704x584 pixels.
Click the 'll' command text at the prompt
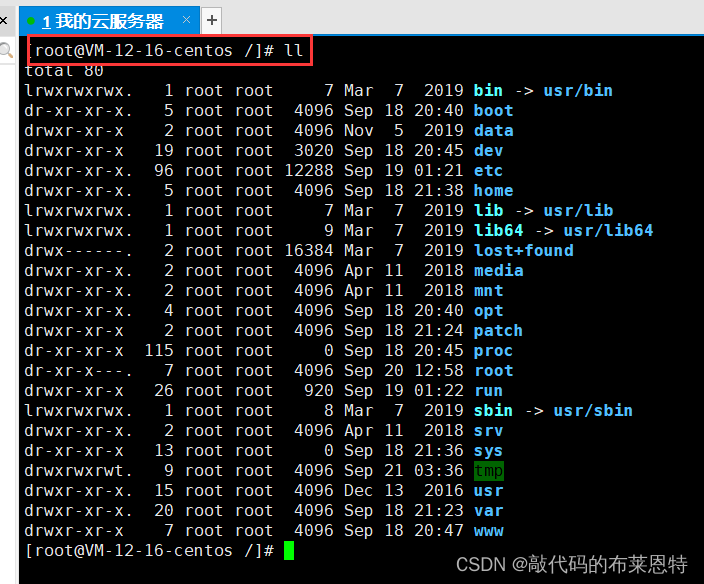pyautogui.click(x=294, y=50)
